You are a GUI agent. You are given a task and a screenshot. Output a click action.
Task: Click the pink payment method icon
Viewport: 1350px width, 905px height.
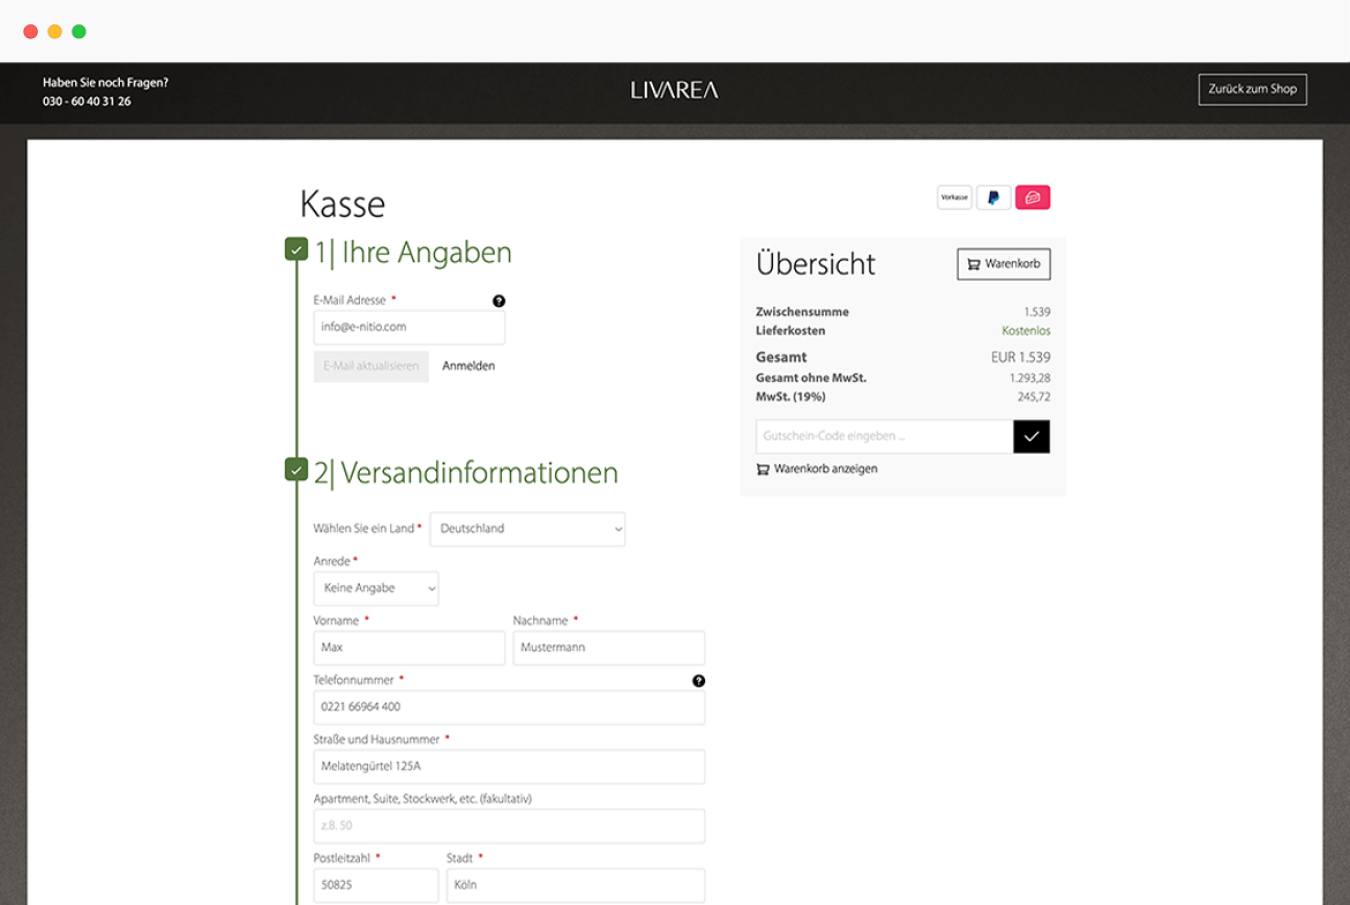[x=1032, y=198]
